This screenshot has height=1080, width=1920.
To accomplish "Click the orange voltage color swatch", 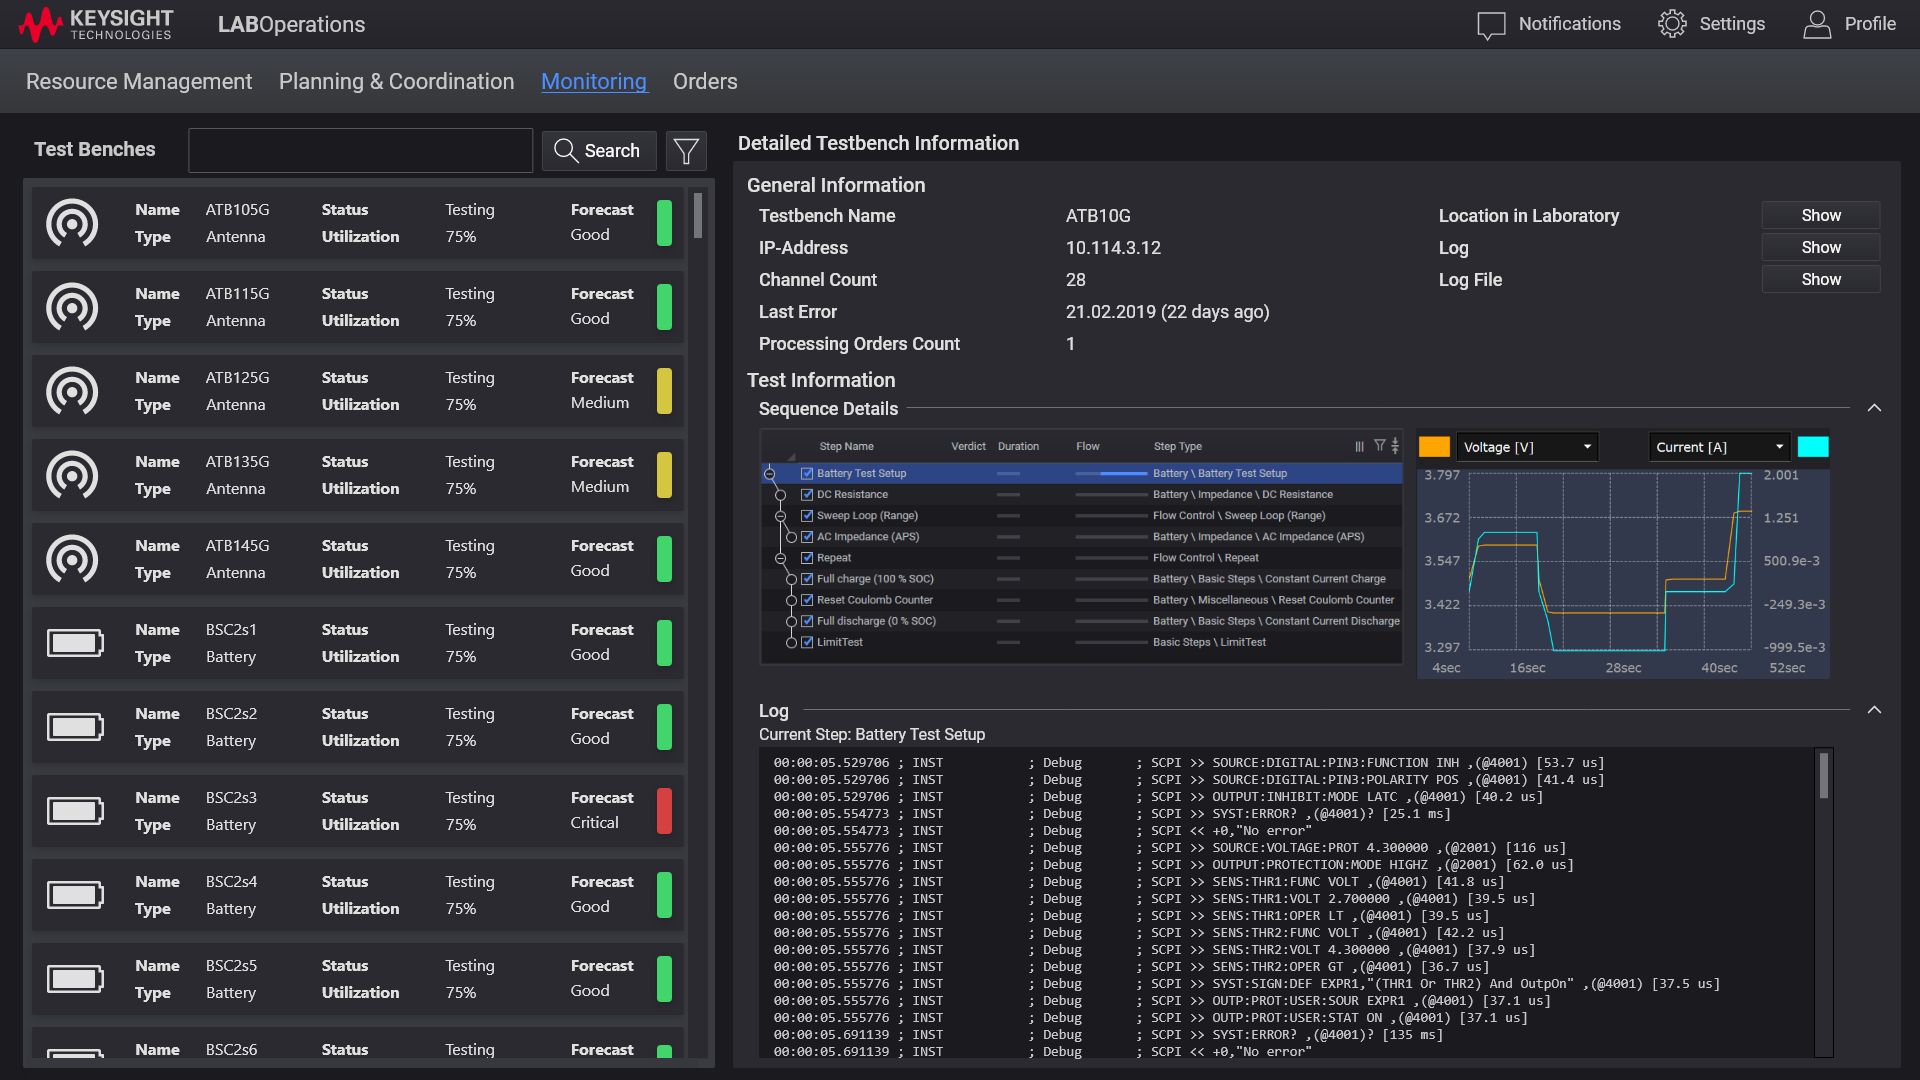I will [x=1434, y=447].
